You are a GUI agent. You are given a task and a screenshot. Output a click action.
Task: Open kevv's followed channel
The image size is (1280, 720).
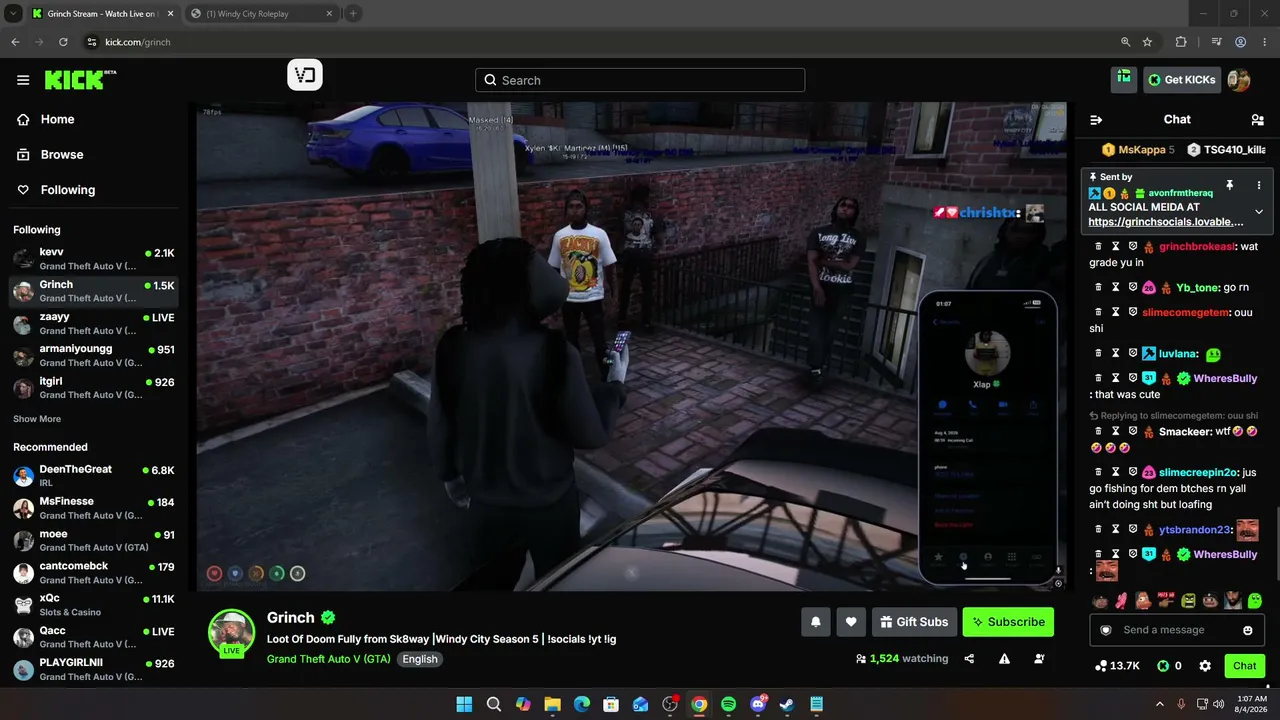pos(94,258)
